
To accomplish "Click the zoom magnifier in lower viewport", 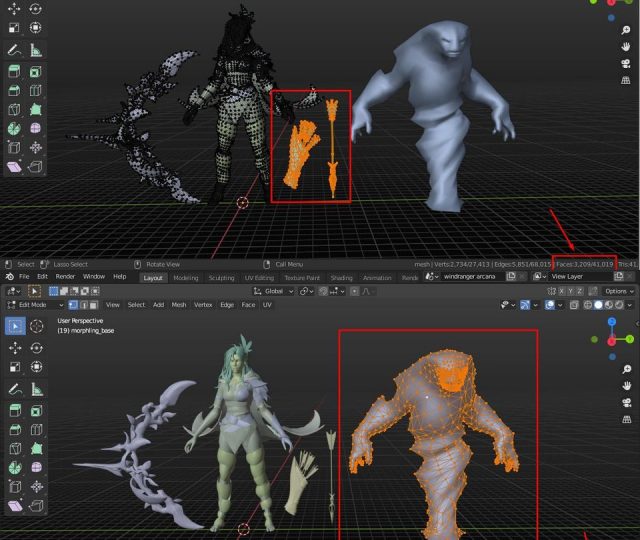I will pos(625,370).
